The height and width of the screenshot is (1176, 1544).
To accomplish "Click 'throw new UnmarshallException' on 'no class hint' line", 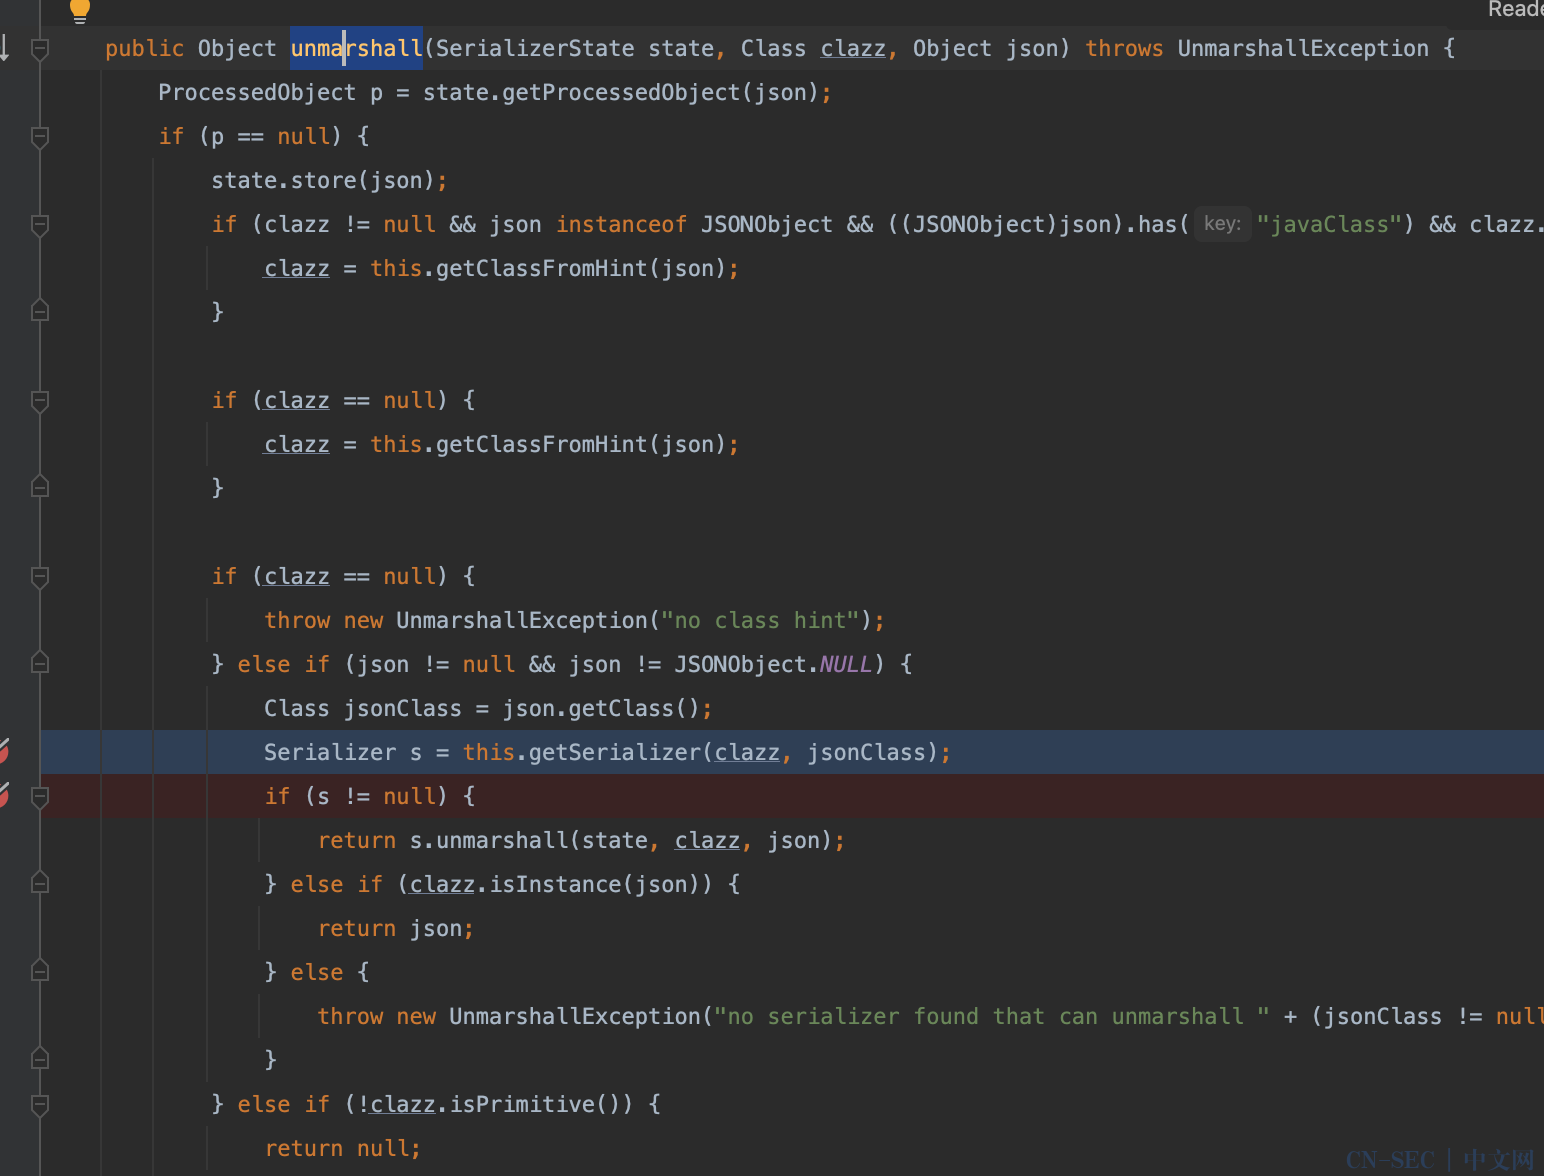I will pos(456,620).
